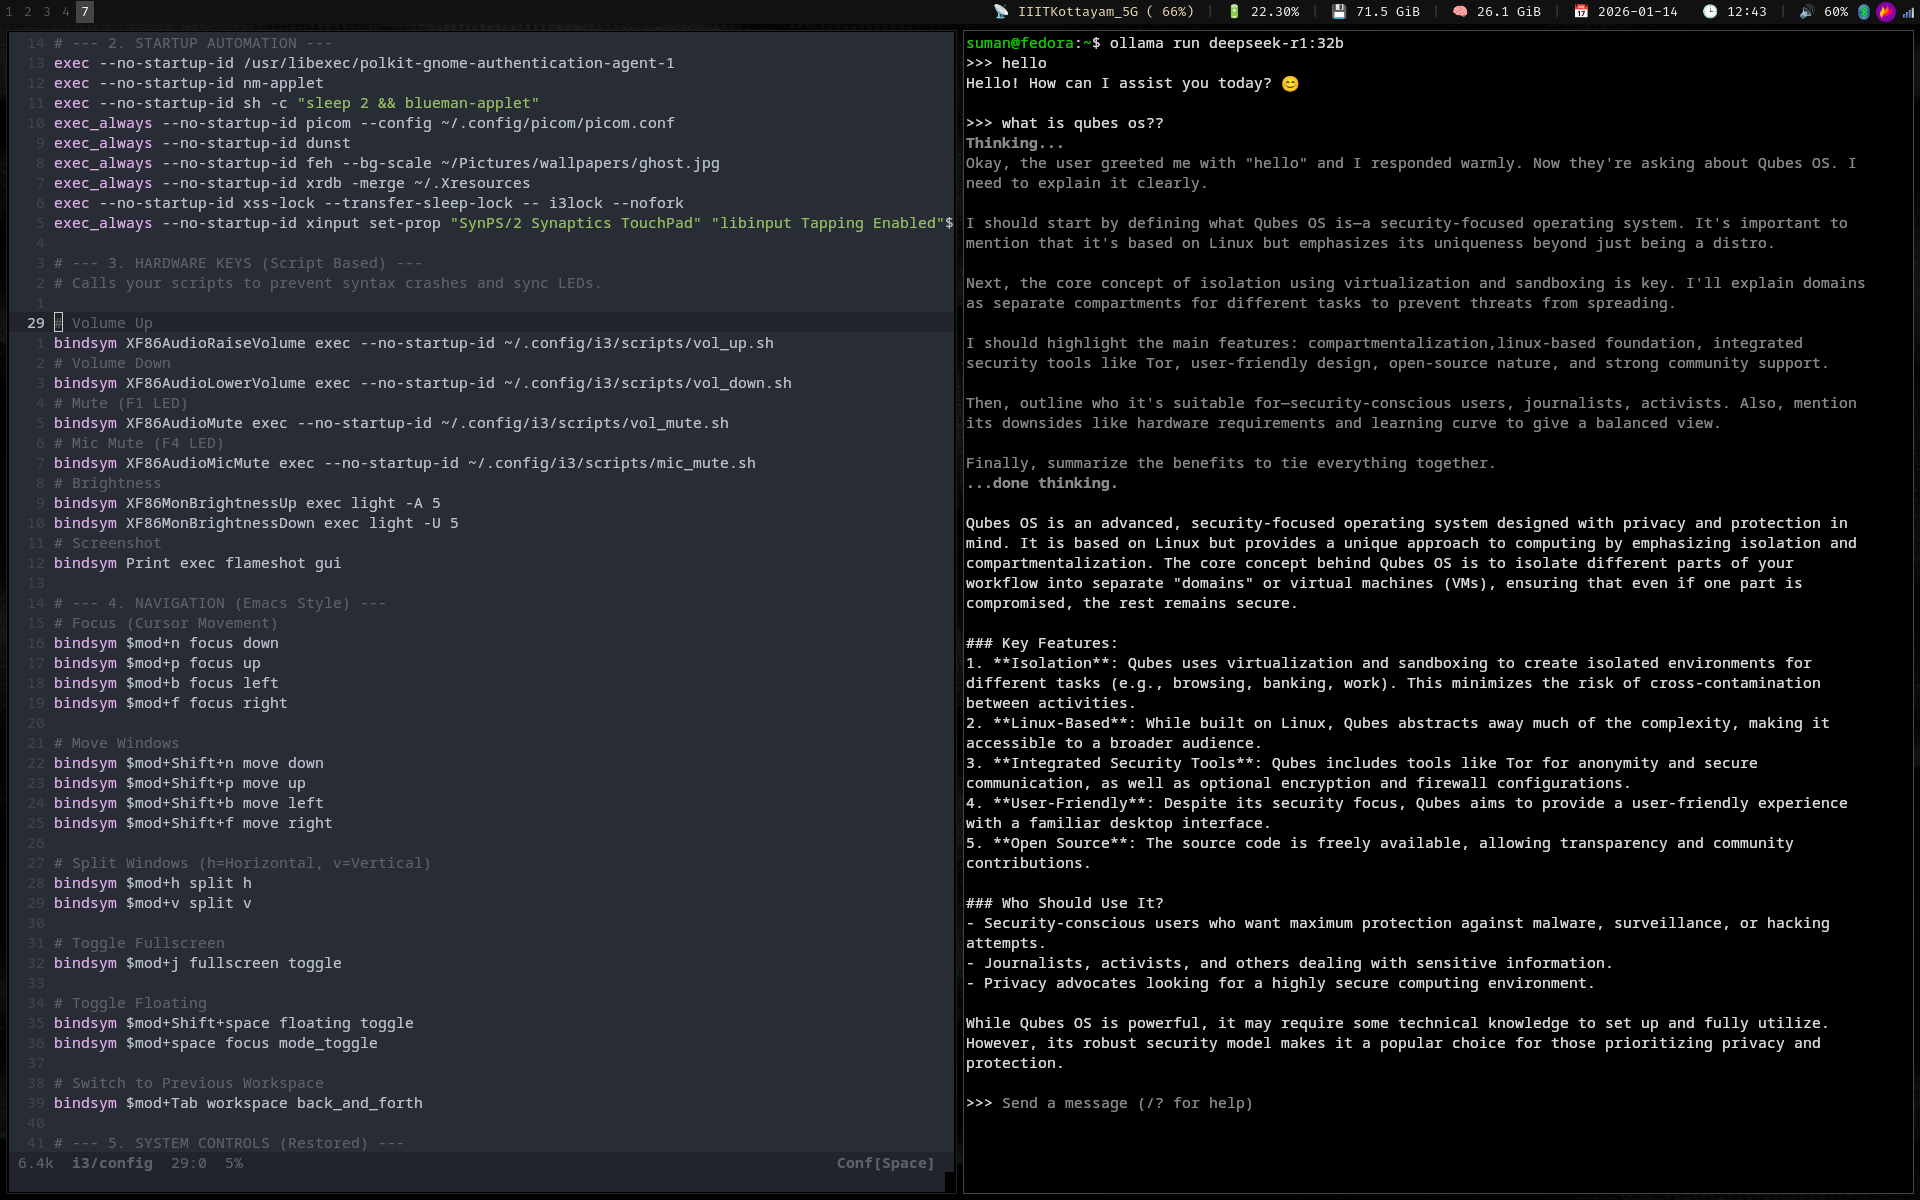Click the signal strength bars icon
This screenshot has height=1200, width=1920.
coord(1908,12)
